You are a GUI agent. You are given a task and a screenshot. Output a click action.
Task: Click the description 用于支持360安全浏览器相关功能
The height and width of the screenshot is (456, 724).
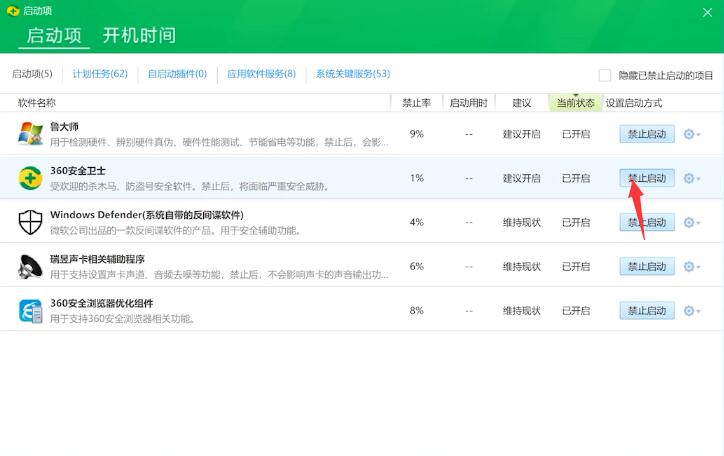pyautogui.click(x=122, y=319)
